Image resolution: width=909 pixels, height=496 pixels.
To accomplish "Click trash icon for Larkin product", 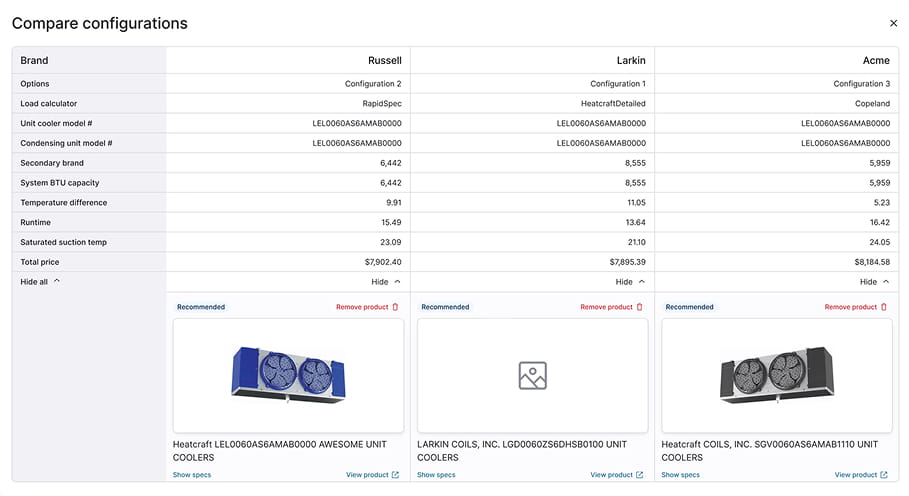I will coord(639,307).
